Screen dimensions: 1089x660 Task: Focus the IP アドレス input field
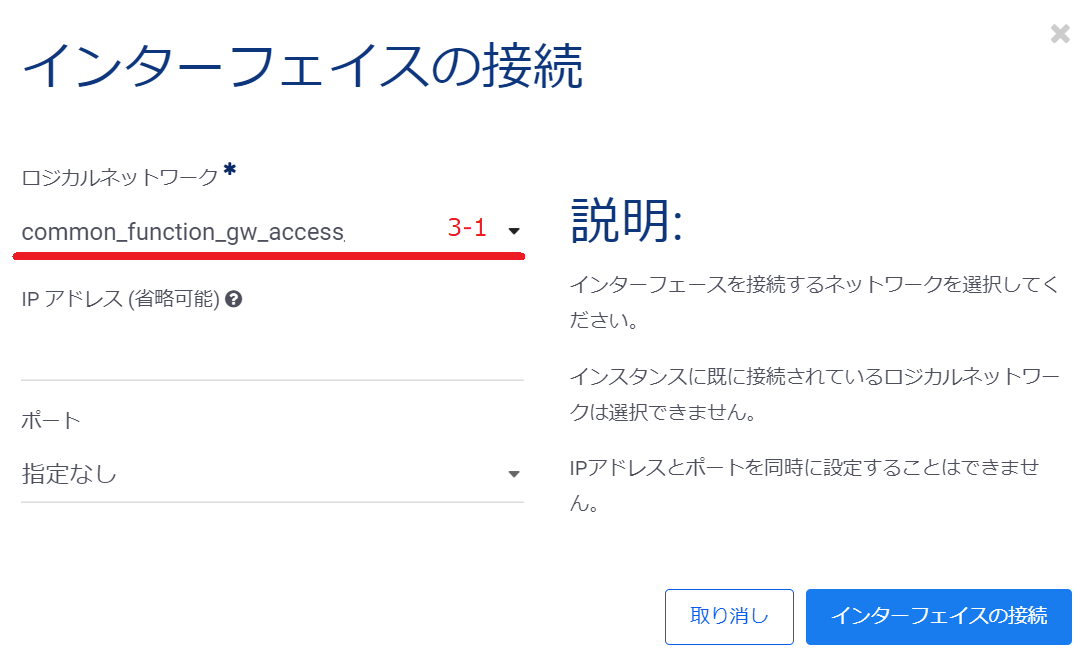(272, 356)
